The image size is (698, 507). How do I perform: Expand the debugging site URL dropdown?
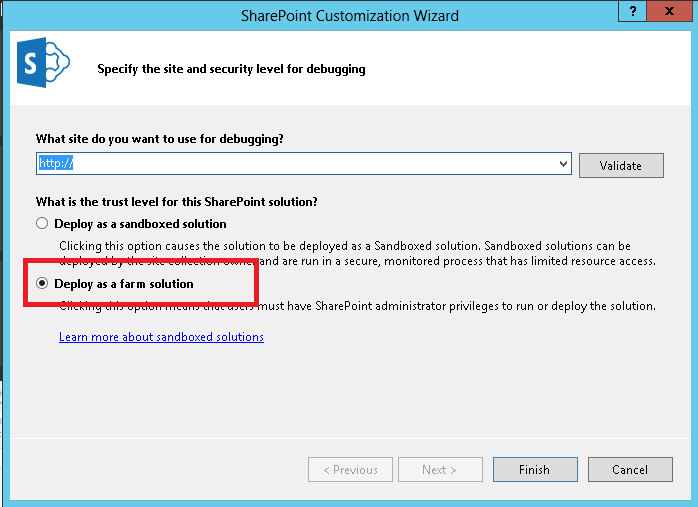pos(564,163)
